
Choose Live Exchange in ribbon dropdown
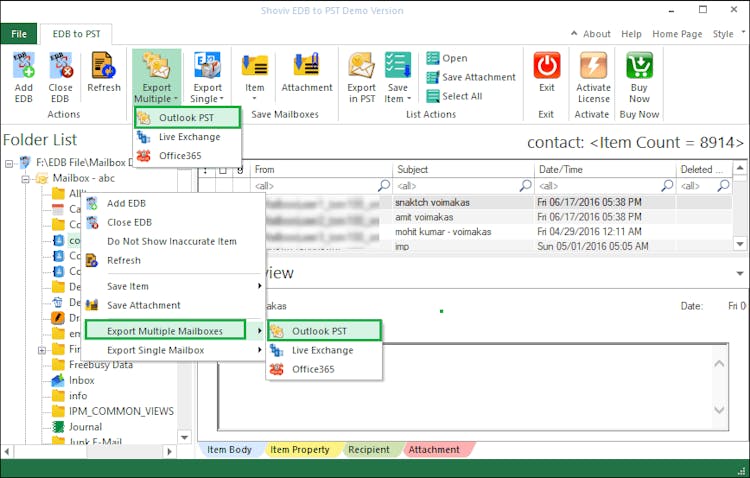(x=187, y=137)
